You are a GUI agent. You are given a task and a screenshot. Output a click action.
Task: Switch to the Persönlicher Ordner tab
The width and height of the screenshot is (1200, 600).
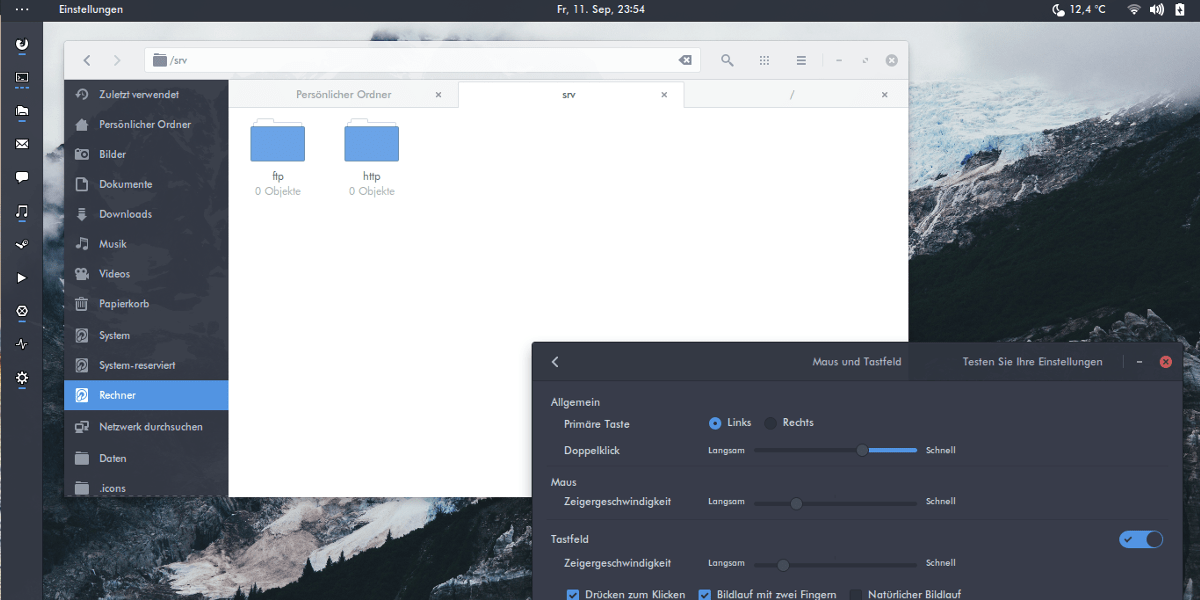click(345, 94)
